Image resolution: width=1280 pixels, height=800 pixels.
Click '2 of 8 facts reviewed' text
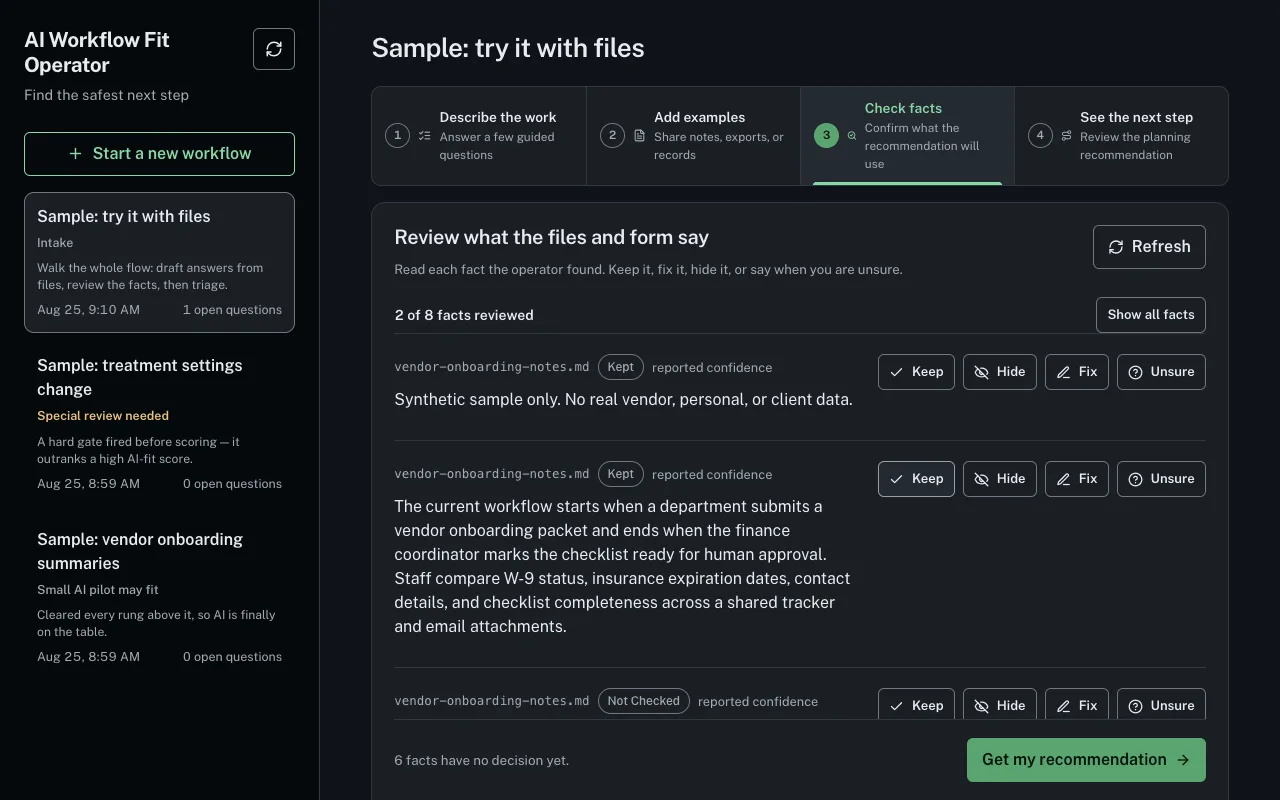(464, 315)
